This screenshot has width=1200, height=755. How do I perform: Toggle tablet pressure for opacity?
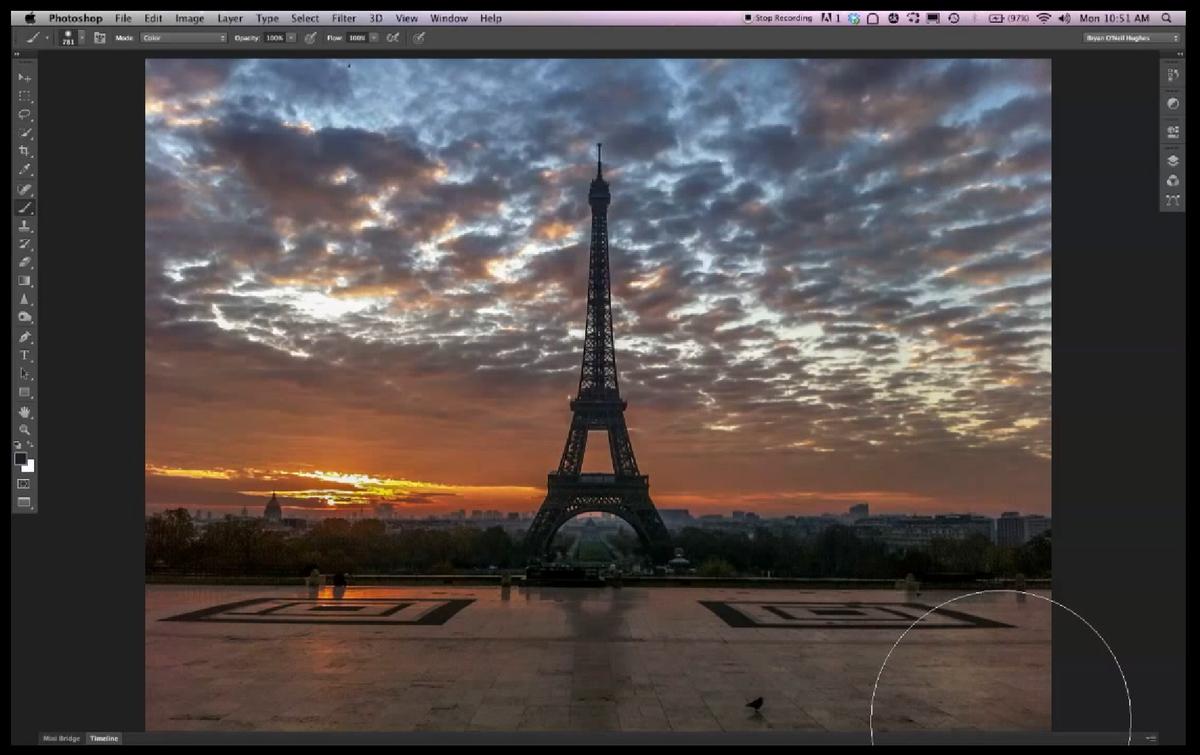(310, 37)
